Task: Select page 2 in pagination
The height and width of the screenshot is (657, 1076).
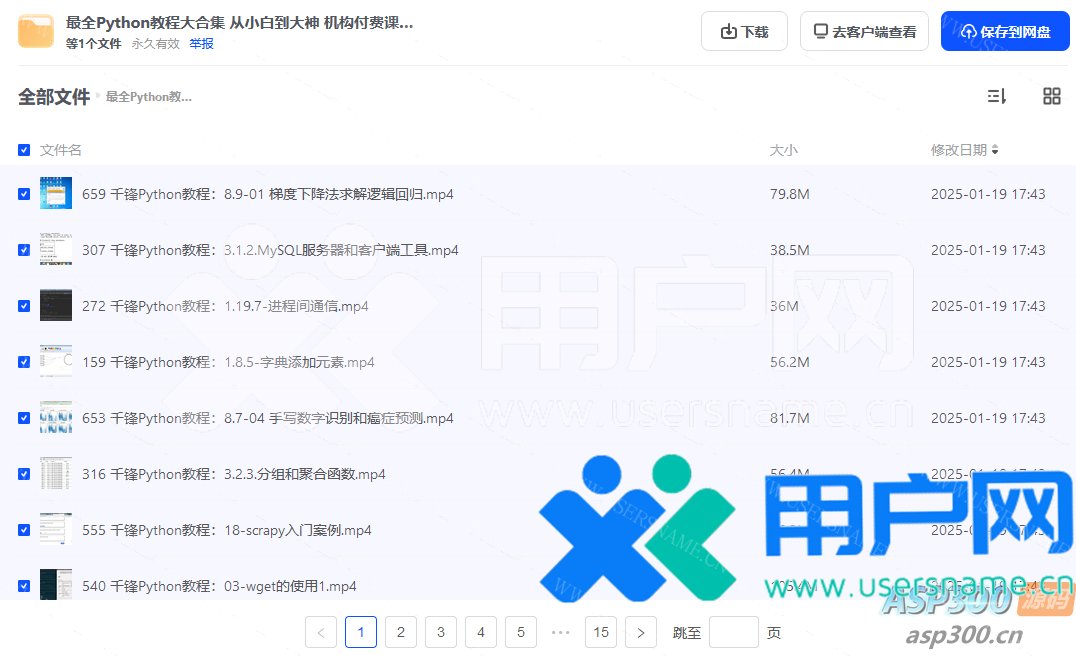Action: click(x=401, y=632)
